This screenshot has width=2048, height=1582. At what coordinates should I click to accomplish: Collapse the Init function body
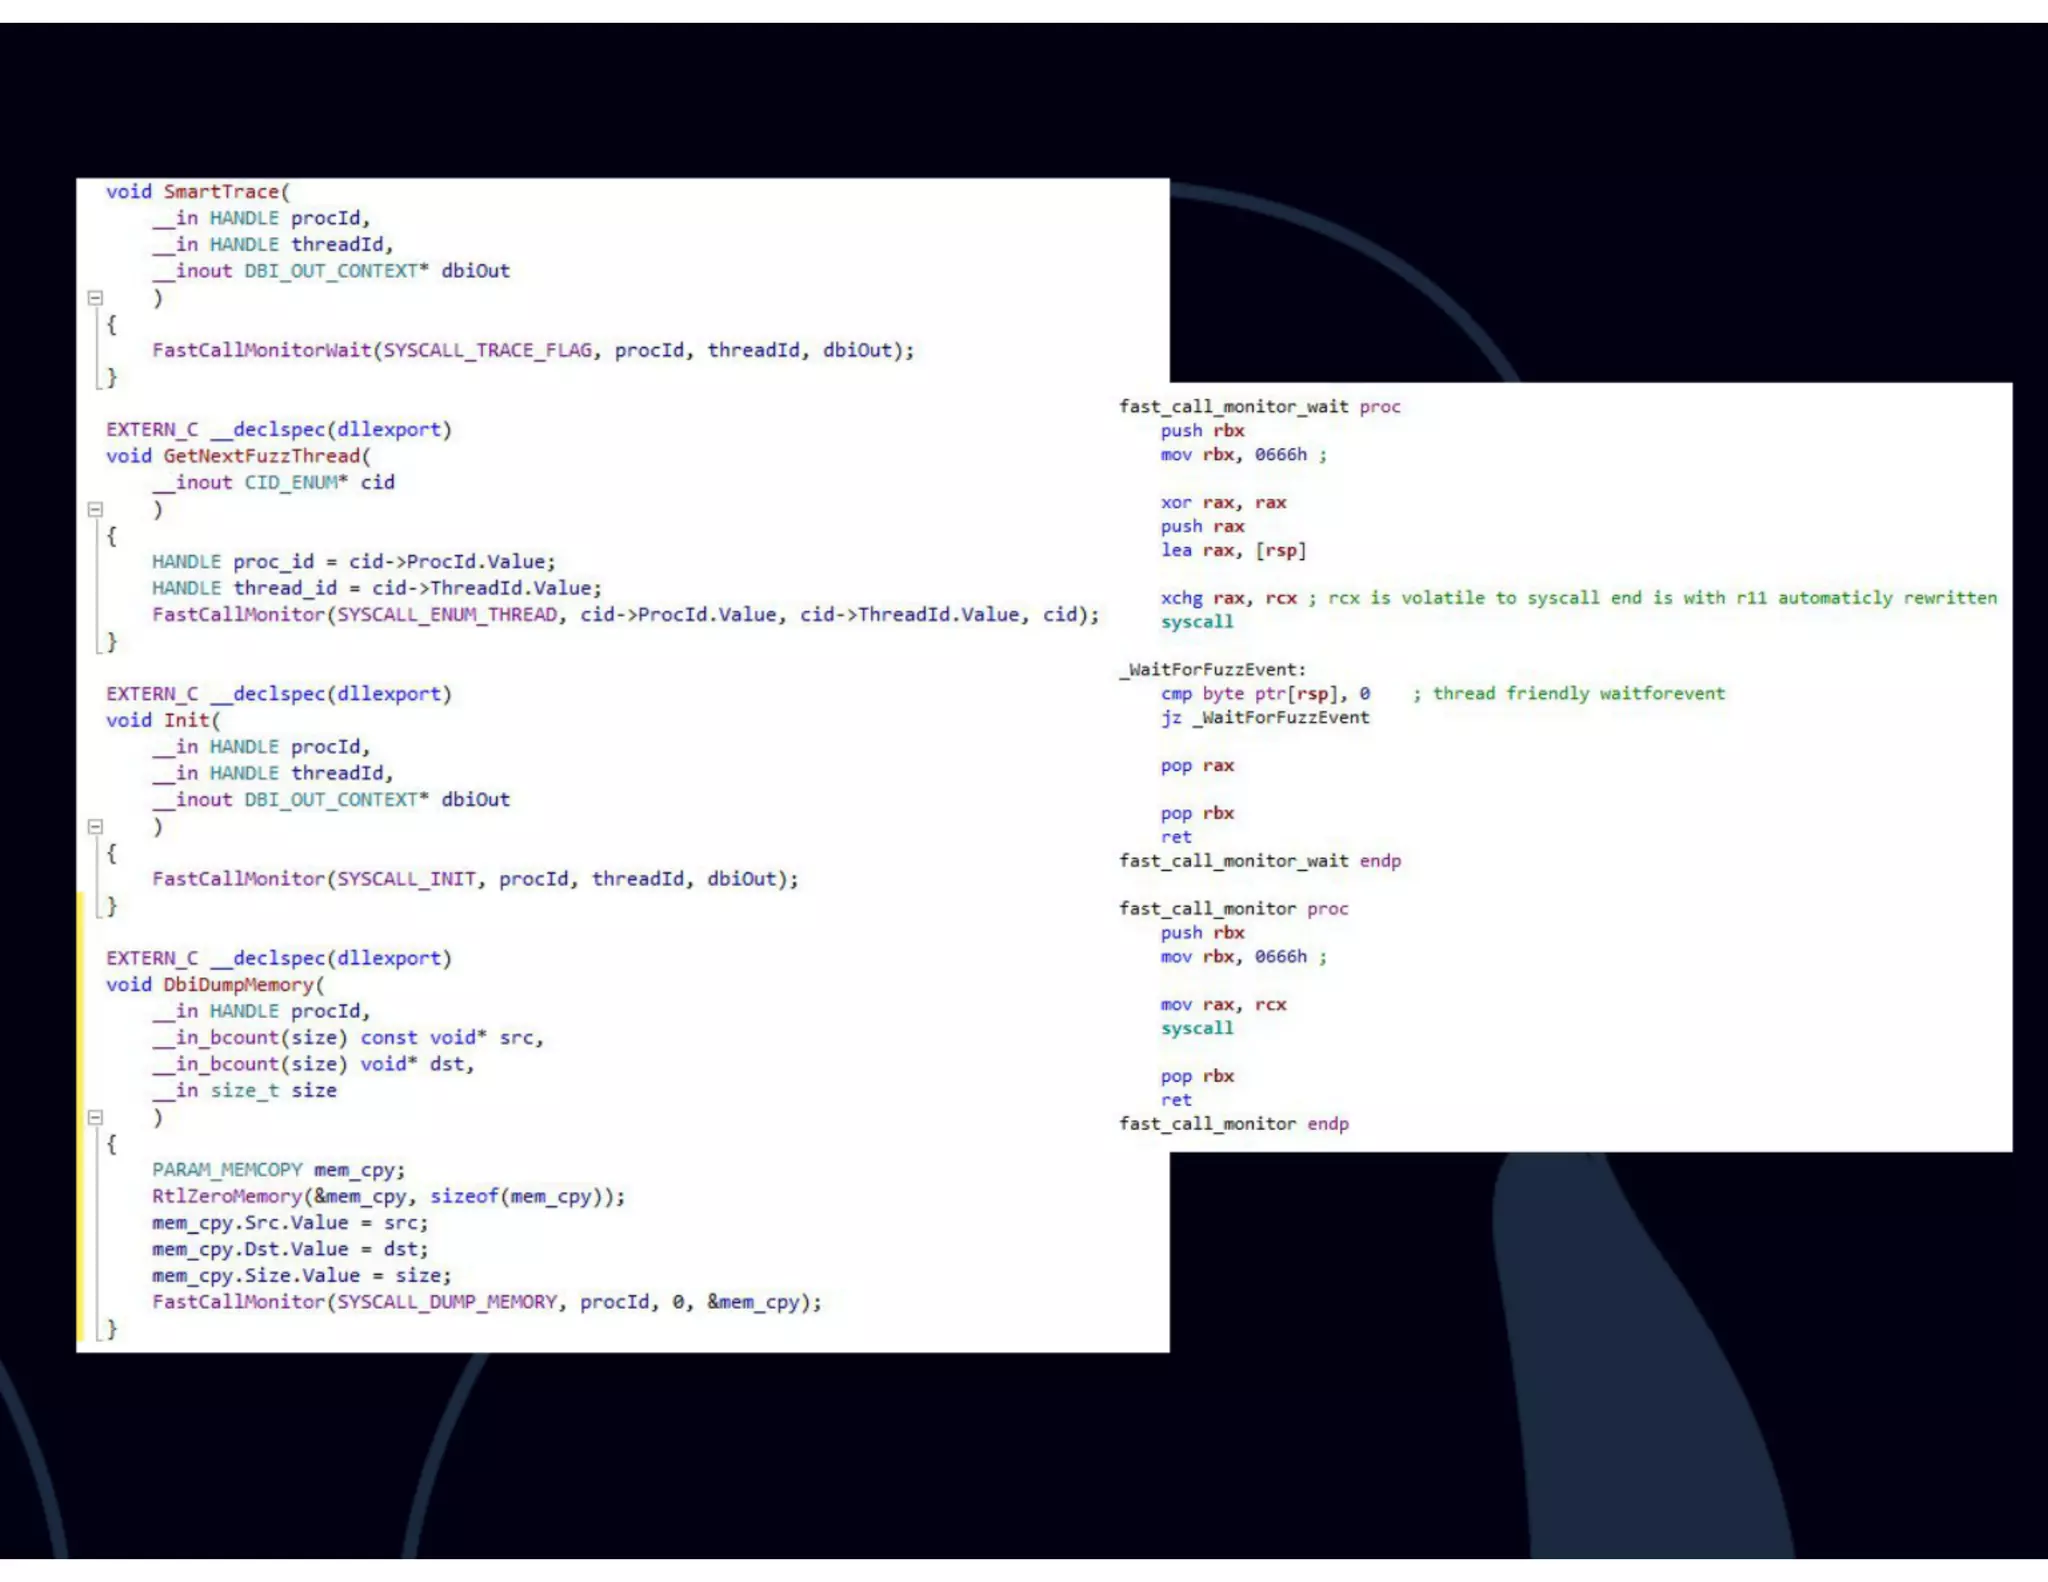(95, 826)
